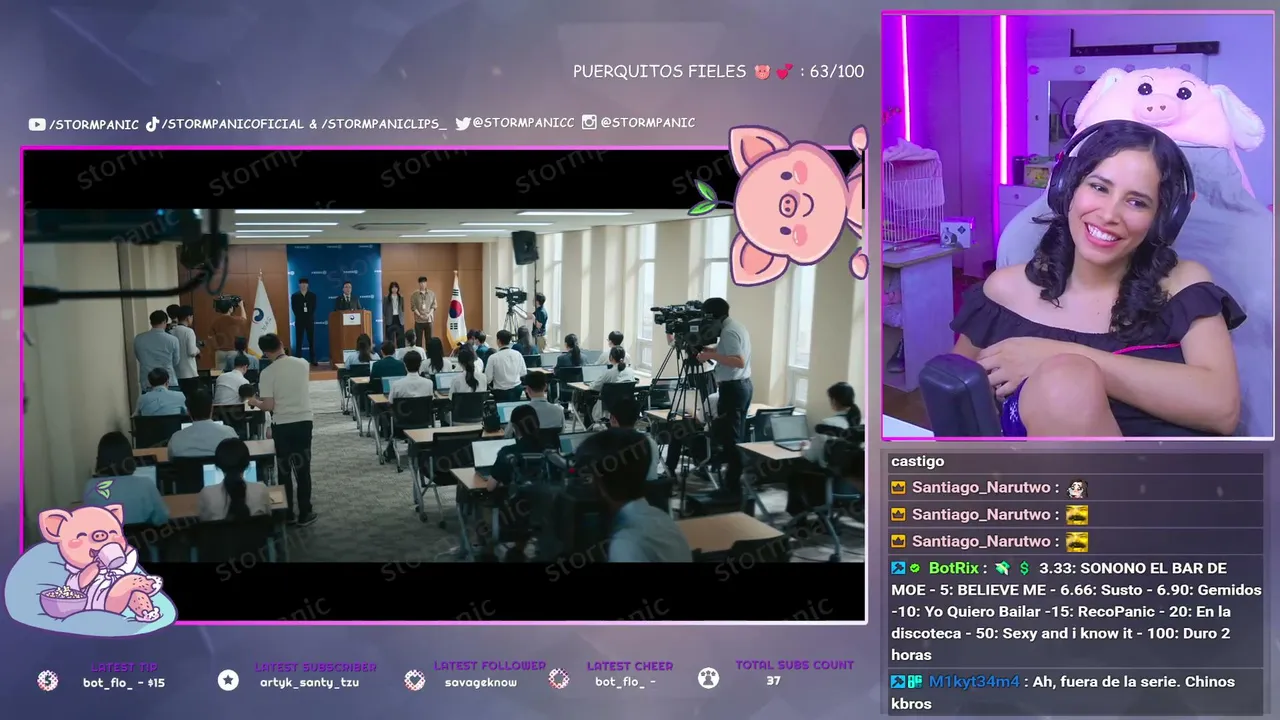1280x720 pixels.
Task: Click BotRix's blue moderator badge
Action: [898, 568]
